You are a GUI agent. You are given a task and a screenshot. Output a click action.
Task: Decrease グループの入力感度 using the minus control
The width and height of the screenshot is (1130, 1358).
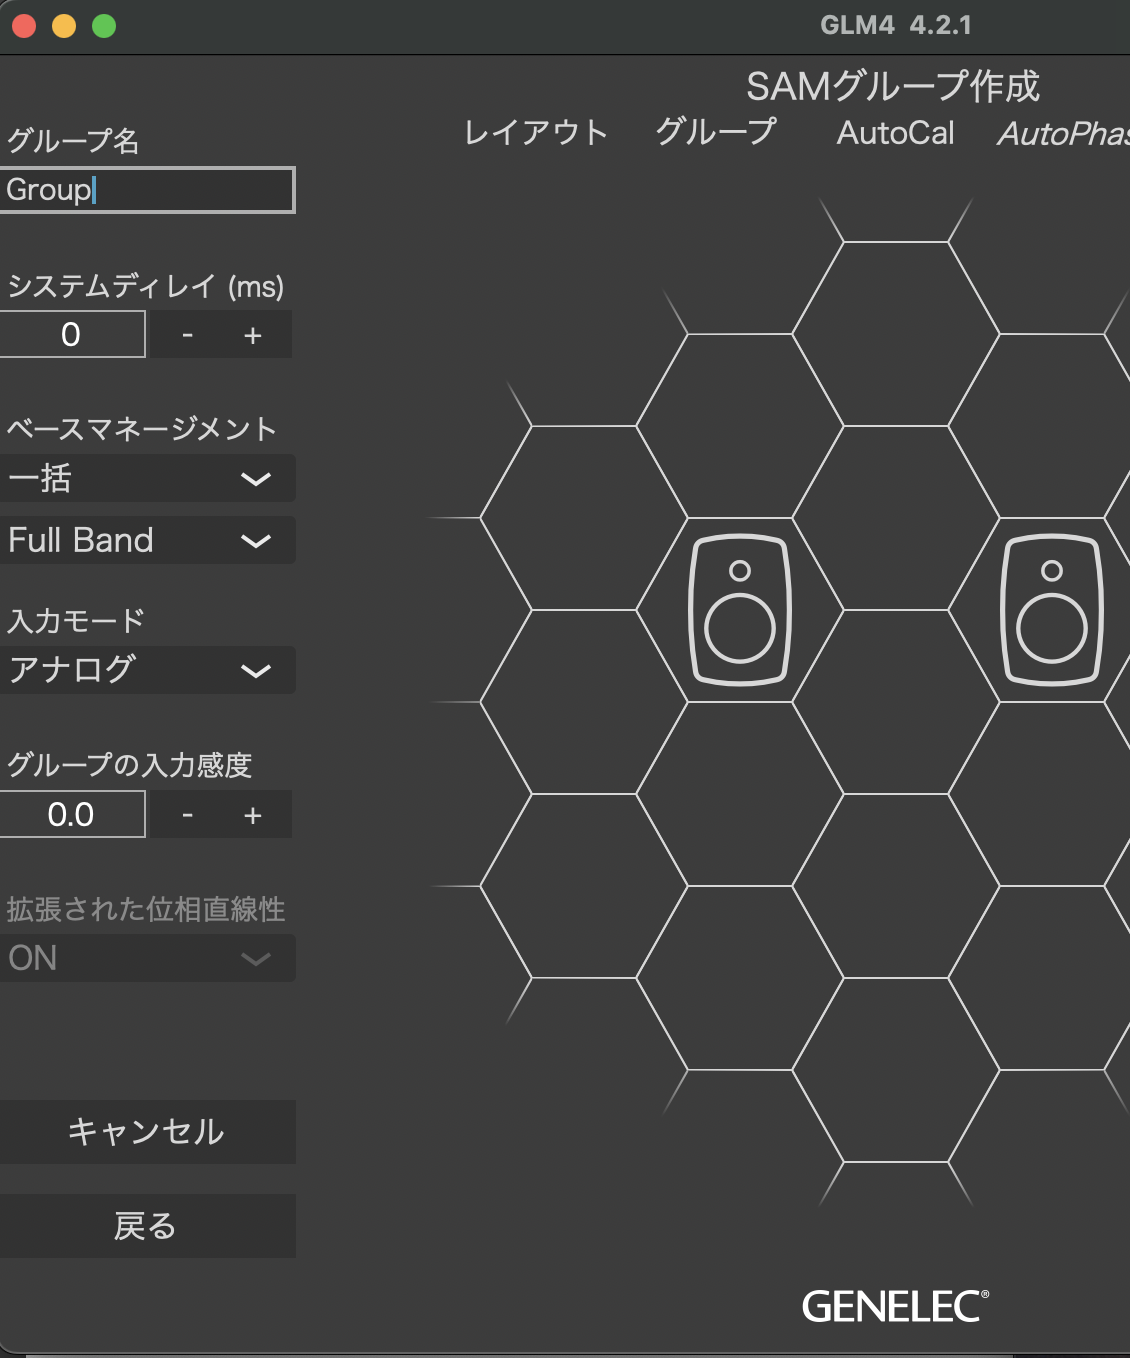(187, 814)
